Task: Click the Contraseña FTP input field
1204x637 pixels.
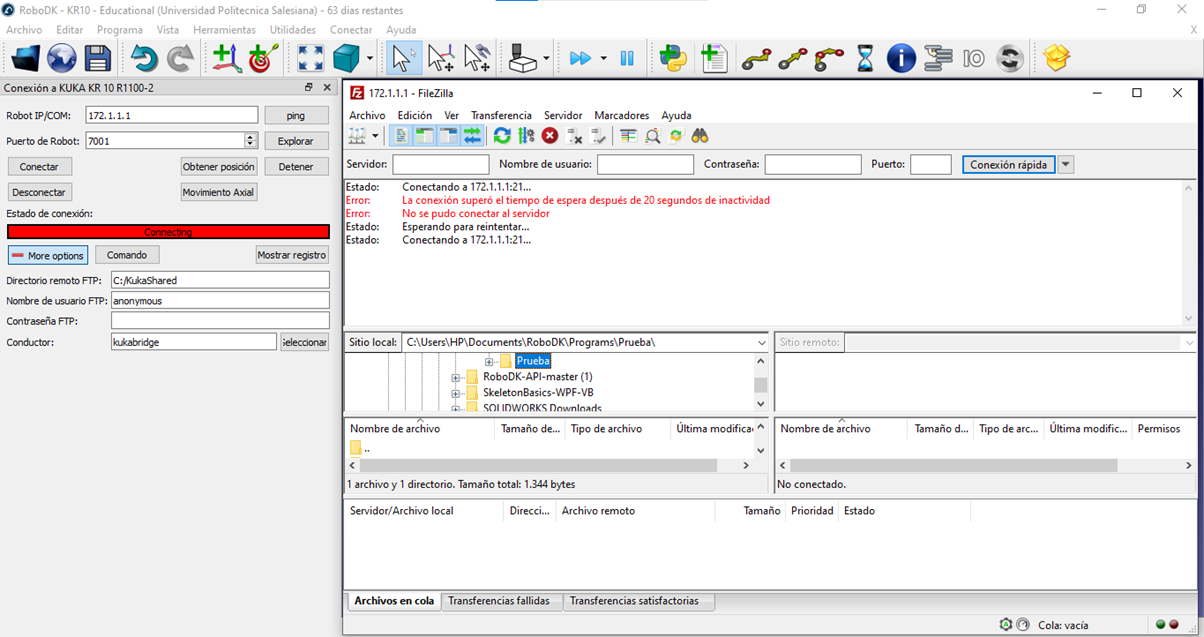Action: 220,321
